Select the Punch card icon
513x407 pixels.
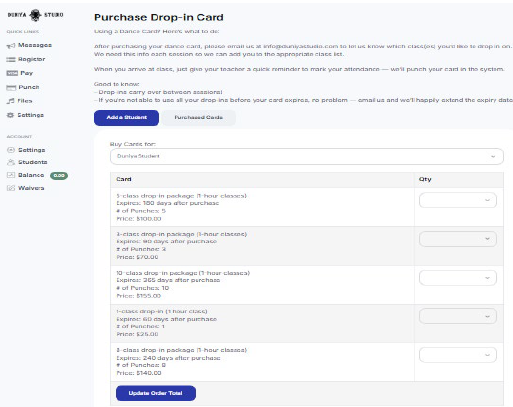pos(11,87)
